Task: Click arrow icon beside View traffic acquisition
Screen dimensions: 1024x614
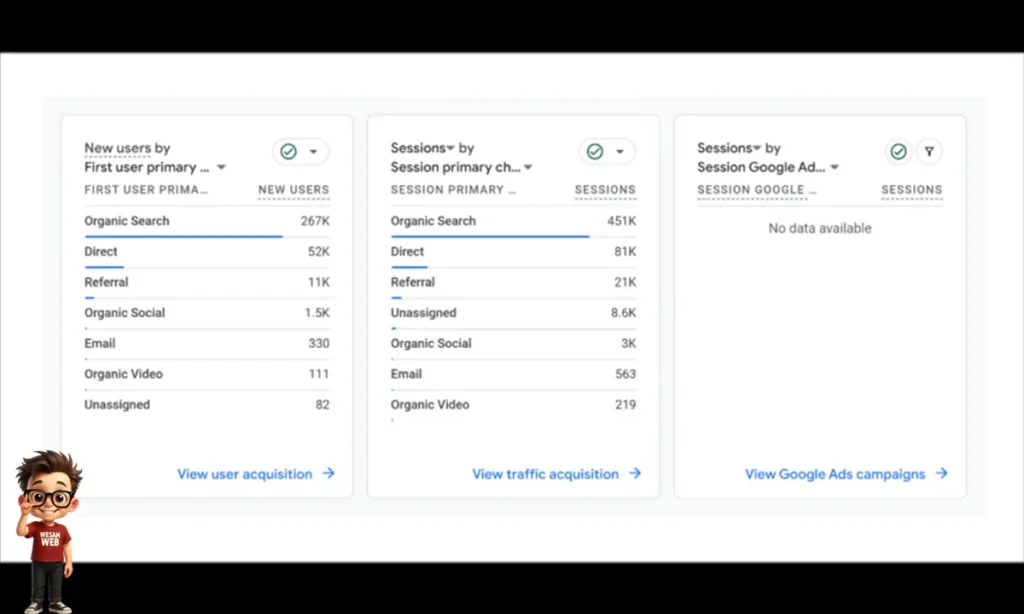Action: tap(635, 474)
